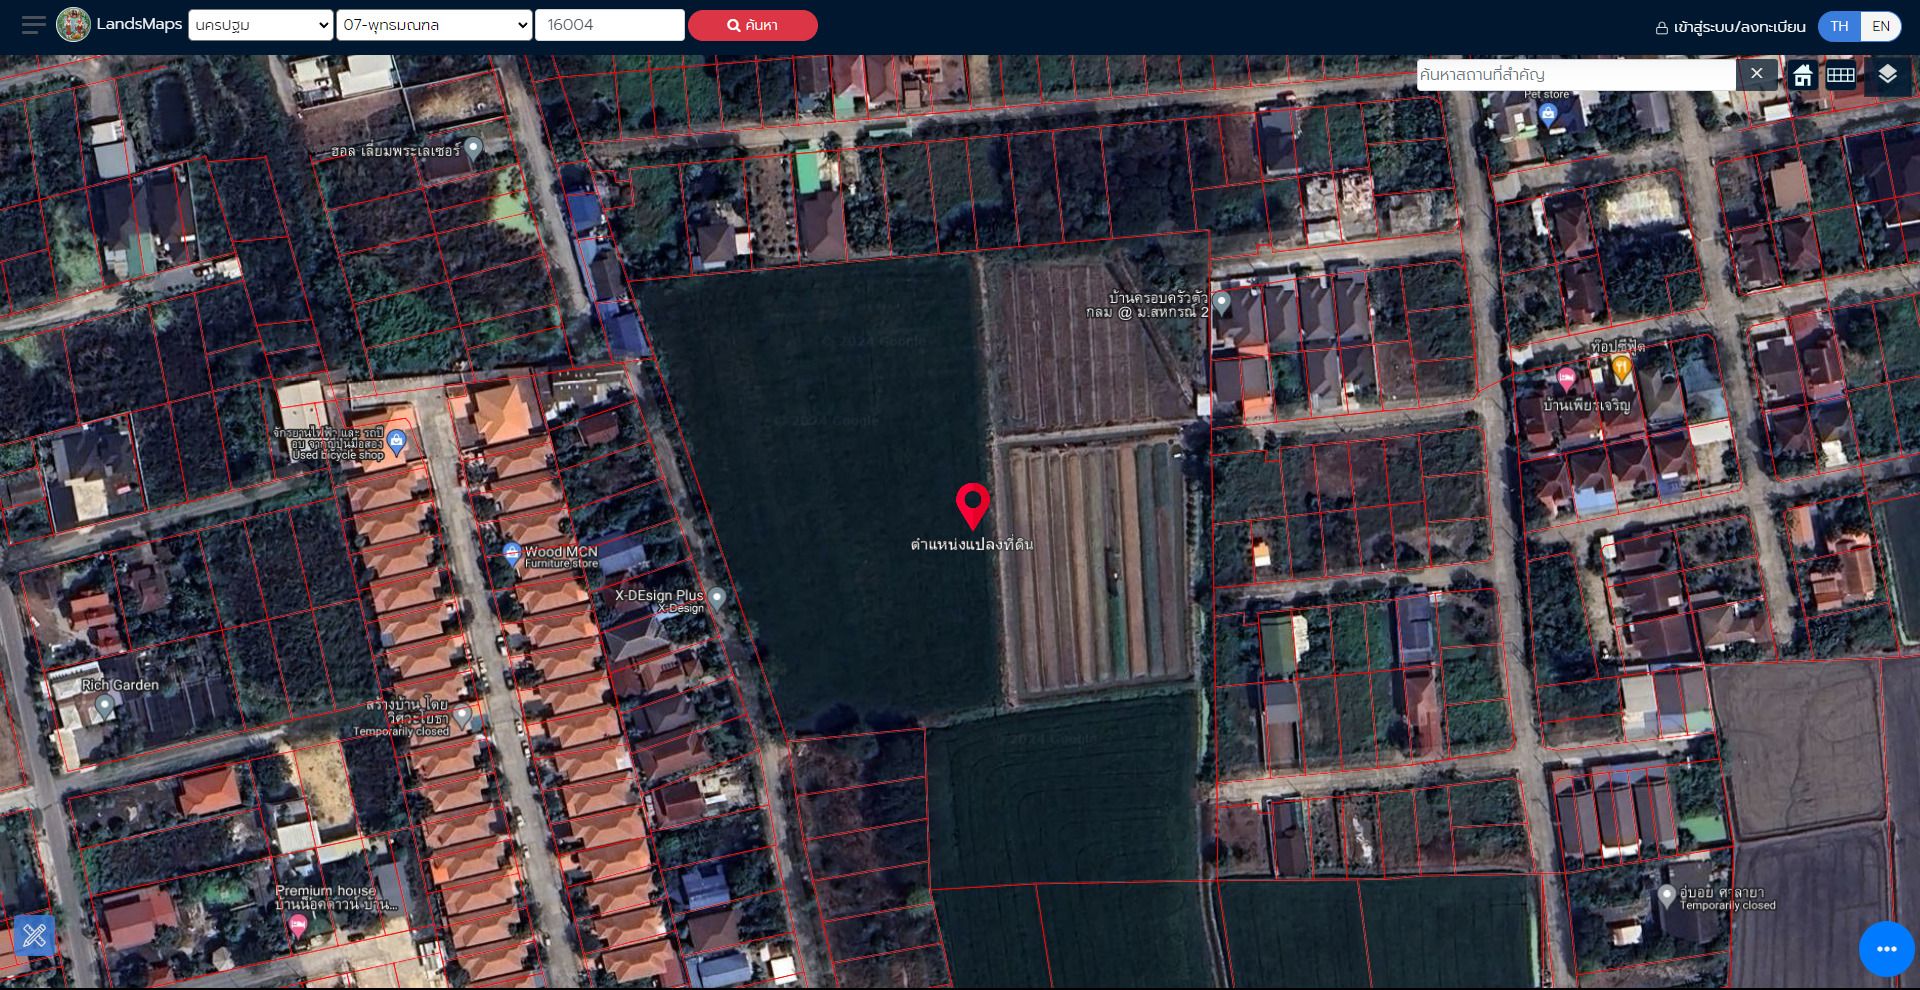This screenshot has height=990, width=1920.
Task: Open the map layers stack icon
Action: click(x=1887, y=75)
